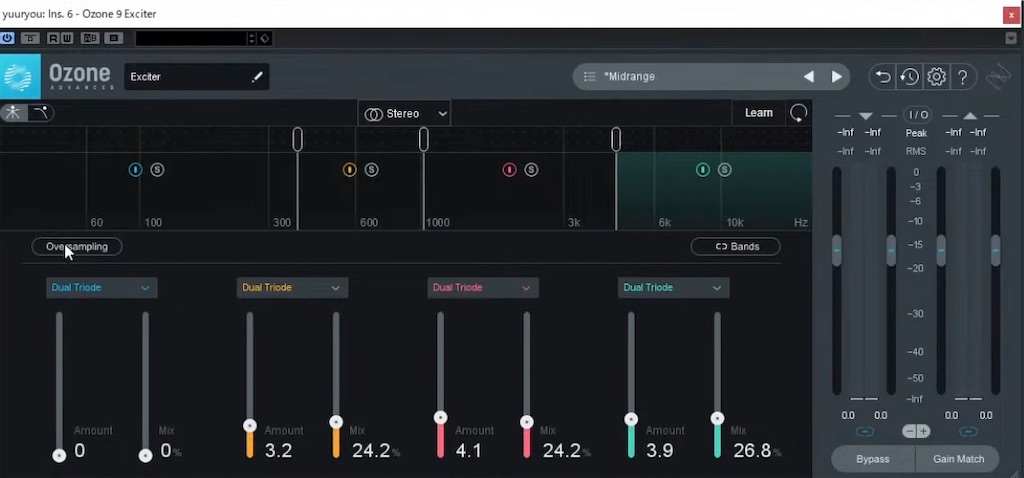Open the Stereo channel mode dropdown
Image resolution: width=1024 pixels, height=478 pixels.
(404, 114)
